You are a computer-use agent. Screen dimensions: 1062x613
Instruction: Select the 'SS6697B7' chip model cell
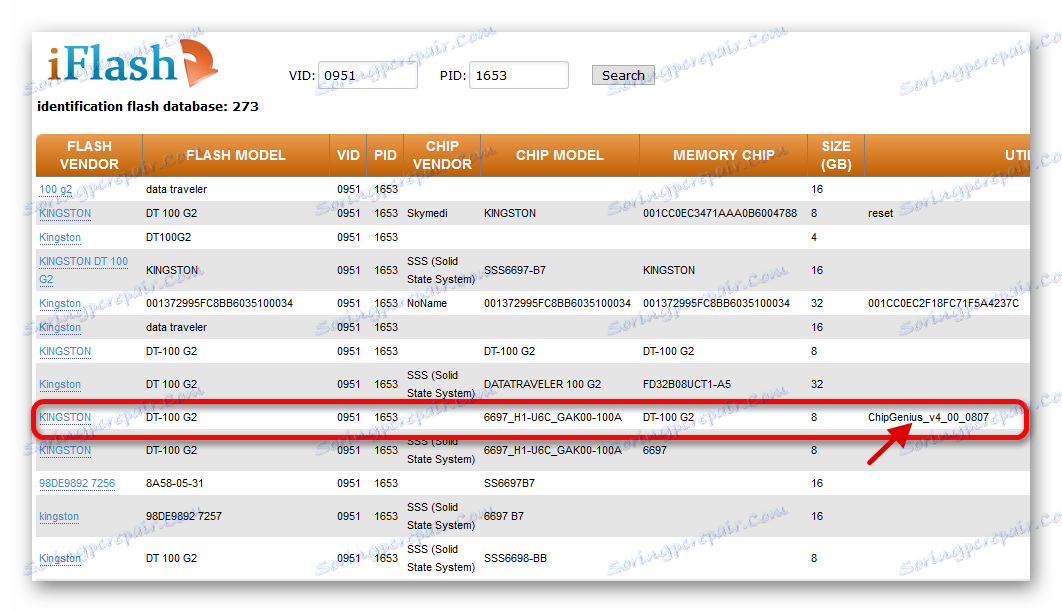click(509, 483)
